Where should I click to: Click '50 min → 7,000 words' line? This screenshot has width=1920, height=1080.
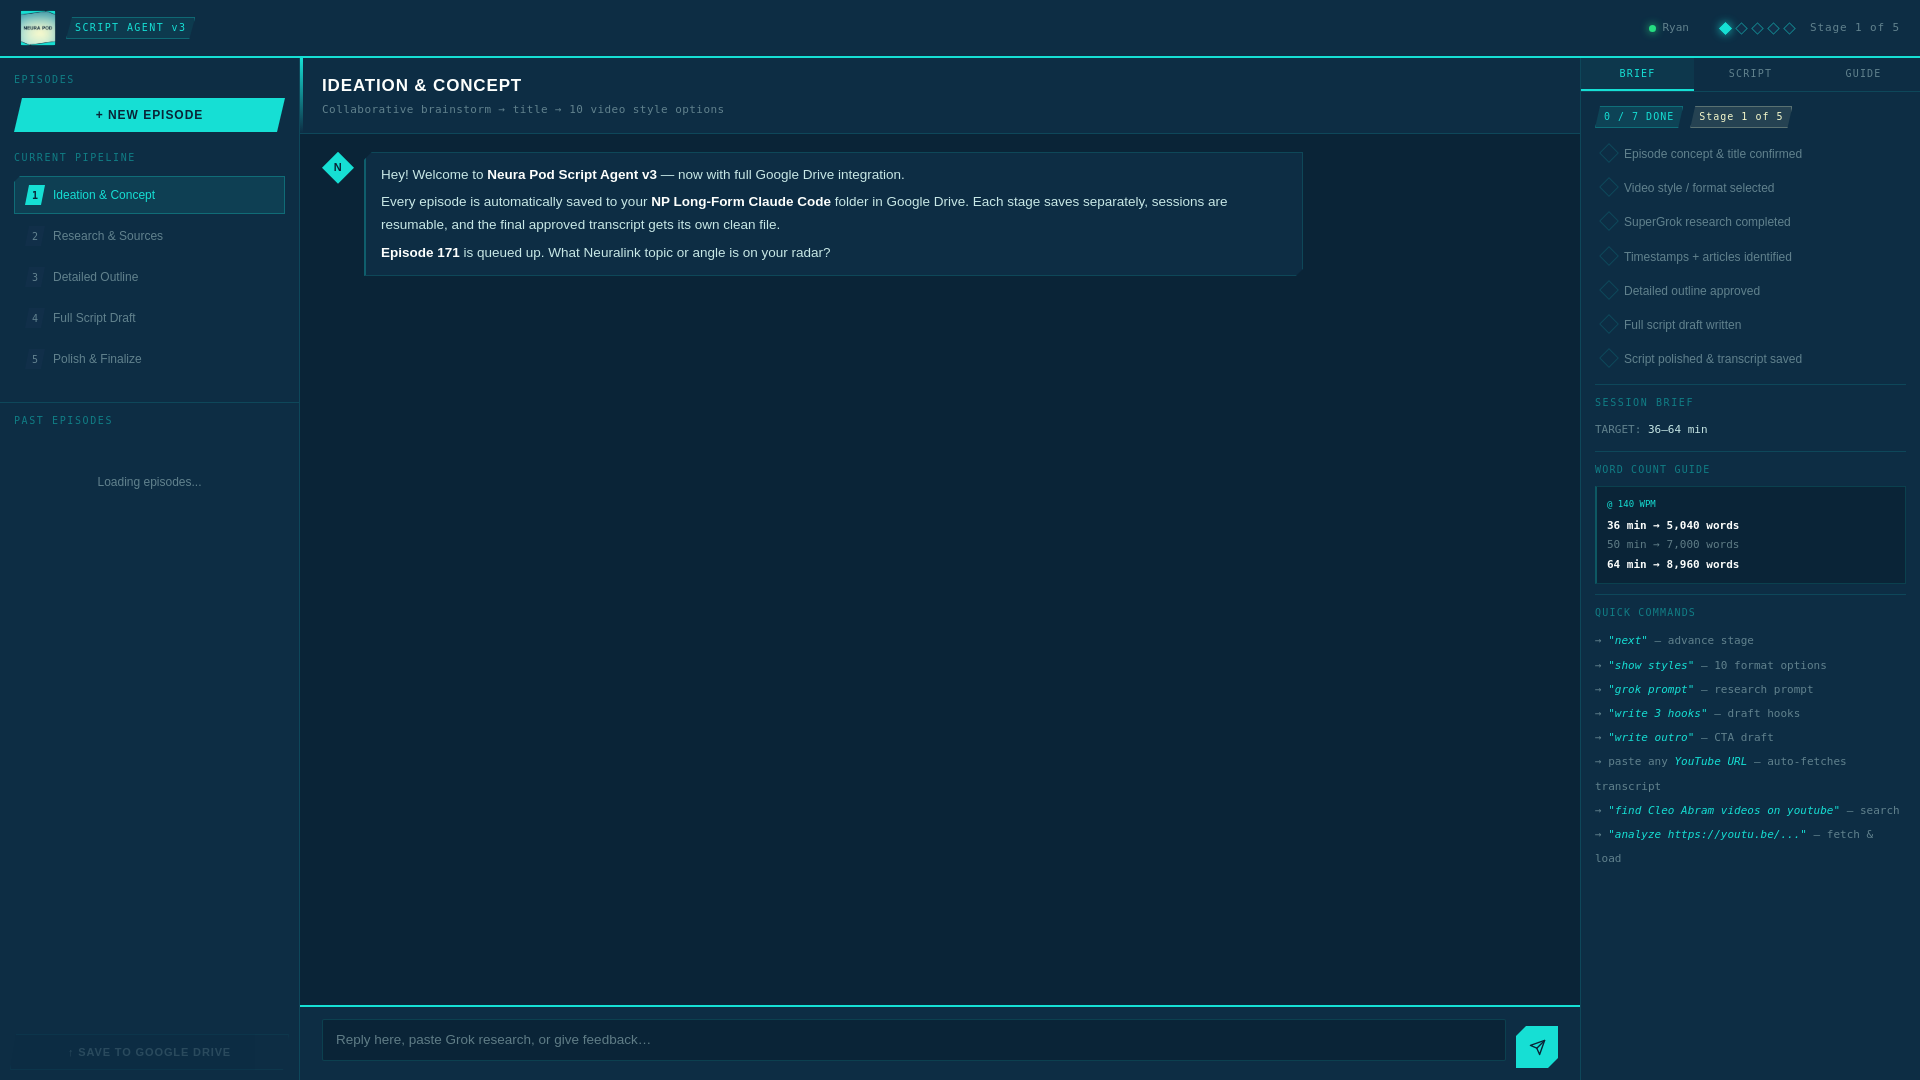pos(1673,545)
